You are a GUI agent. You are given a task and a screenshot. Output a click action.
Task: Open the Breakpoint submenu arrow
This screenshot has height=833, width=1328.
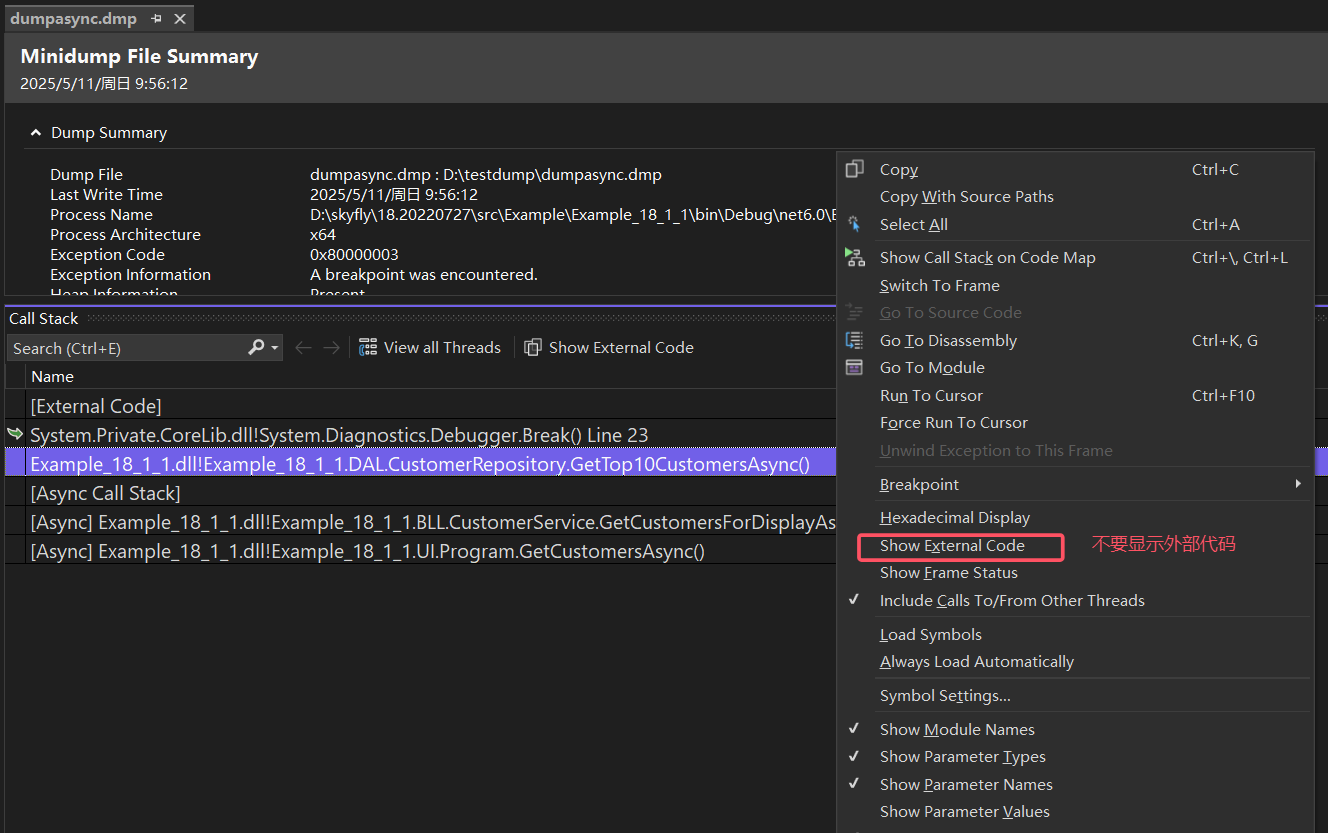coord(1298,485)
